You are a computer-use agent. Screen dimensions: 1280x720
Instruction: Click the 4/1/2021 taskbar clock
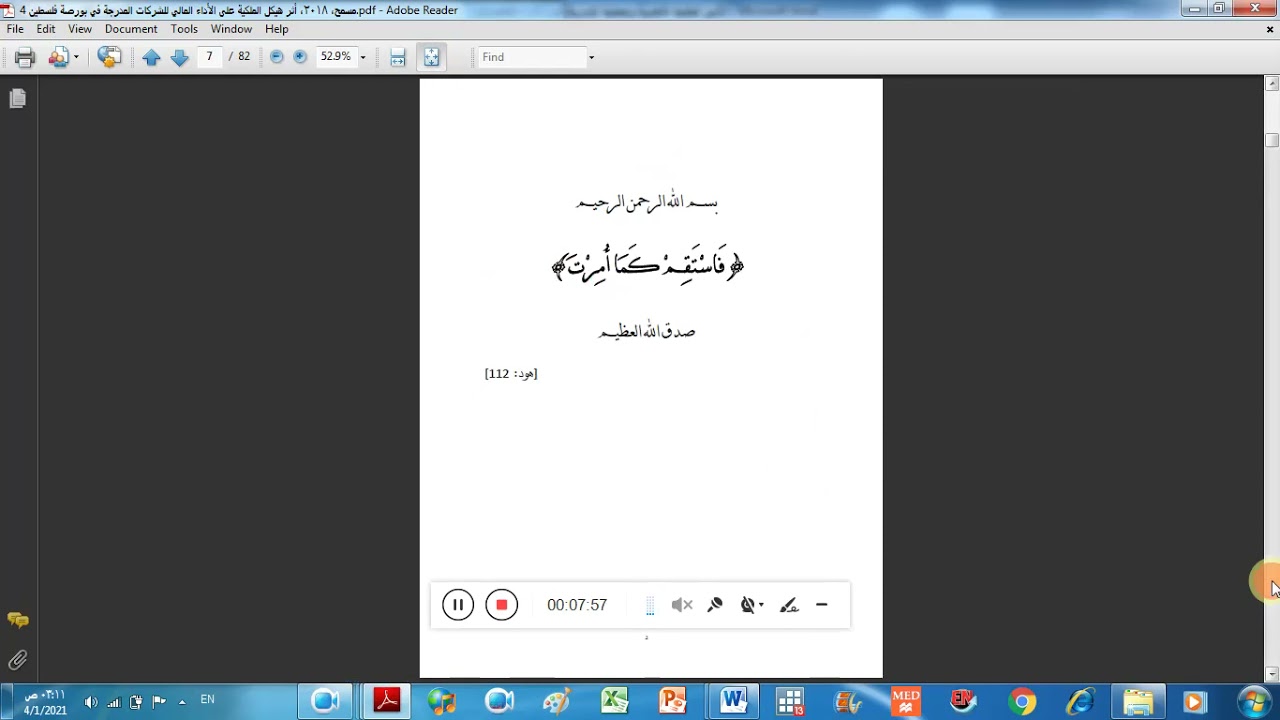(x=45, y=702)
